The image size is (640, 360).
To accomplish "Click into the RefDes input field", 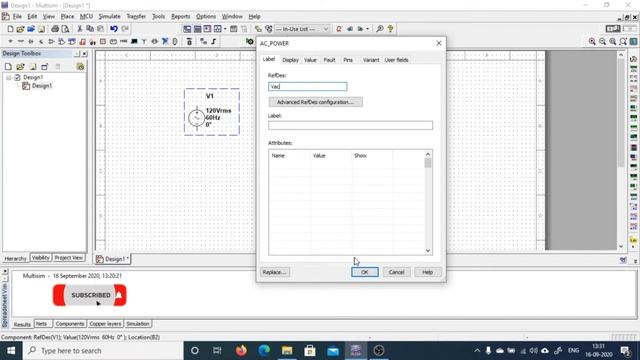I will point(308,87).
